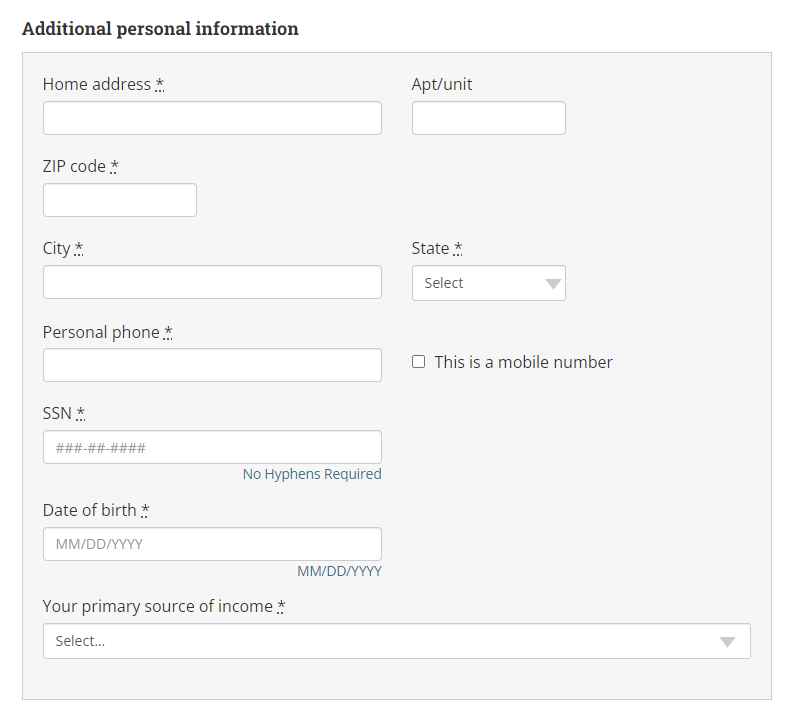Click the State dropdown arrow icon
The image size is (793, 720).
coord(553,284)
